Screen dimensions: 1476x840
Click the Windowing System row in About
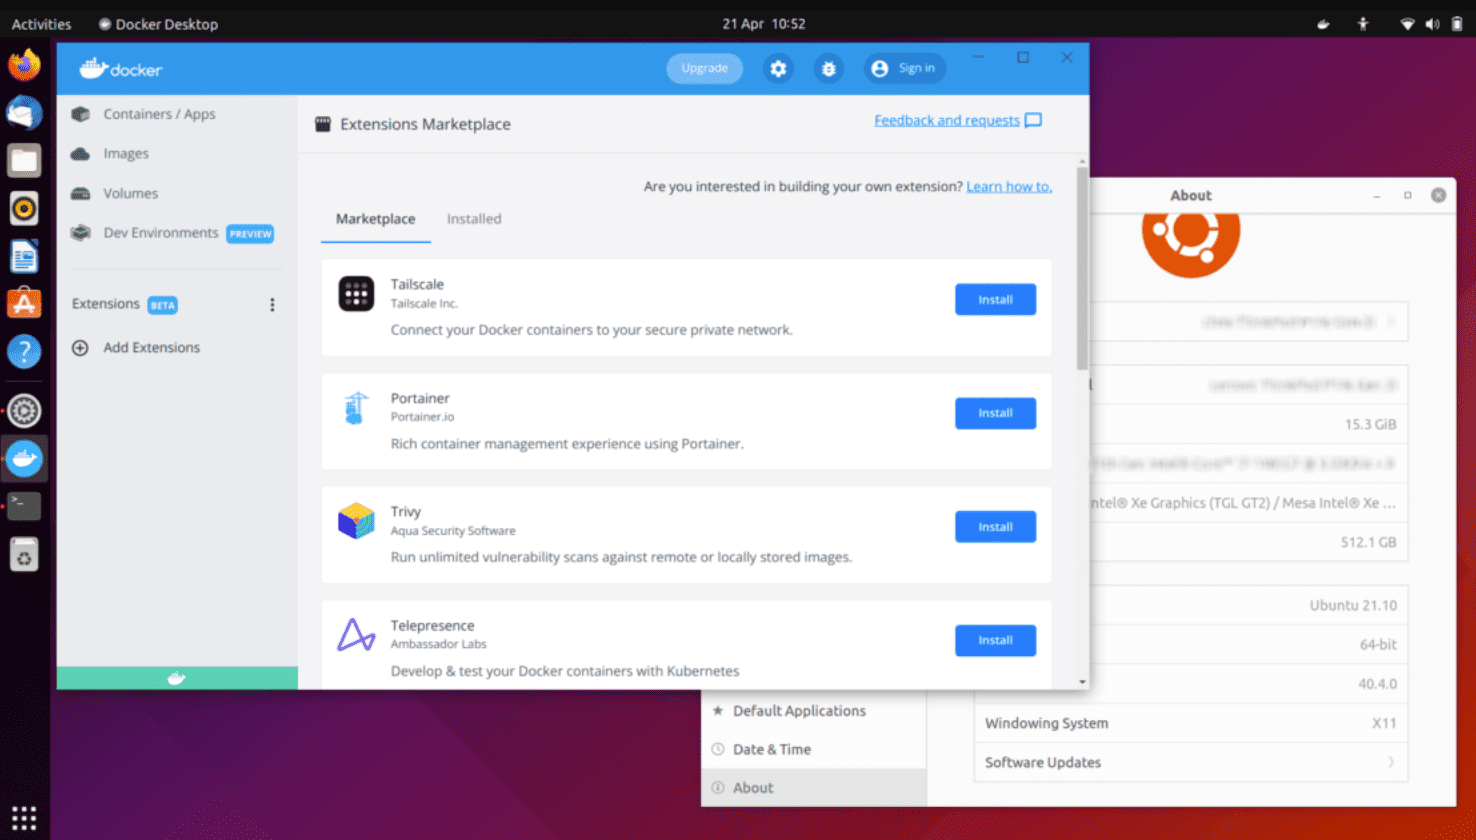pos(1191,723)
